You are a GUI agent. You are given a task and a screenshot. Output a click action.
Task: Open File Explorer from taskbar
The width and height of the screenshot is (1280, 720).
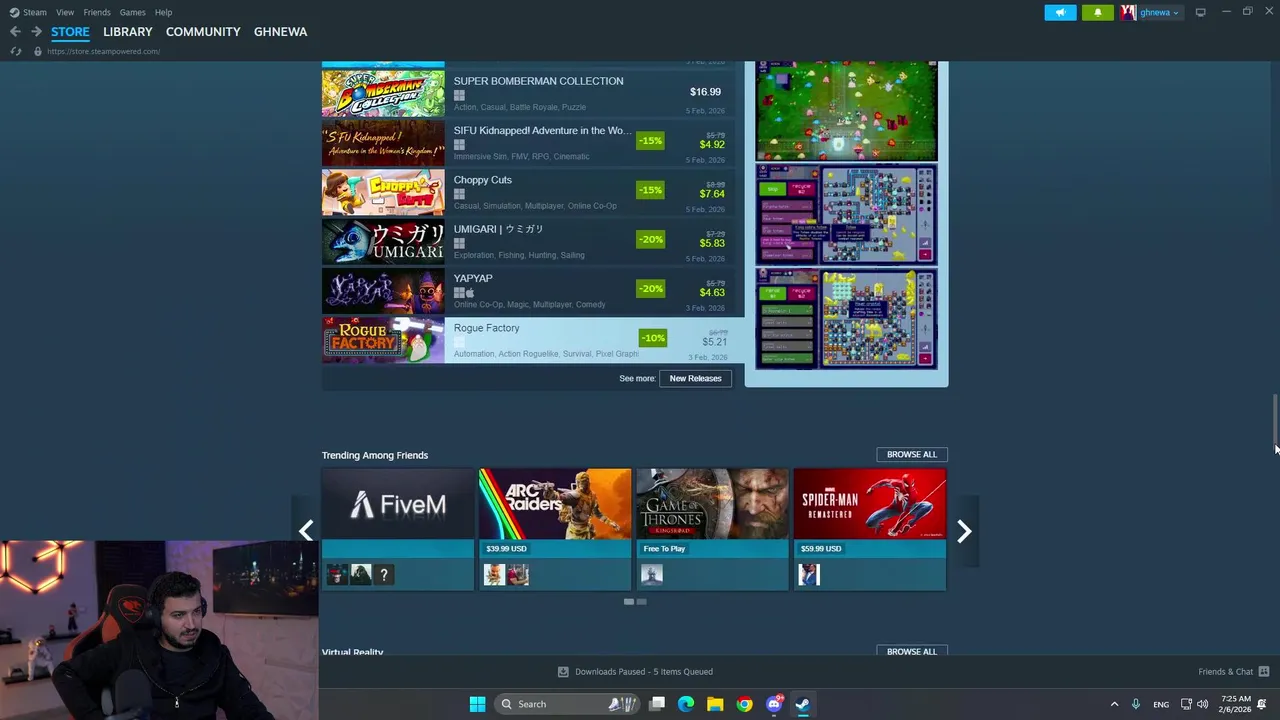tap(715, 704)
